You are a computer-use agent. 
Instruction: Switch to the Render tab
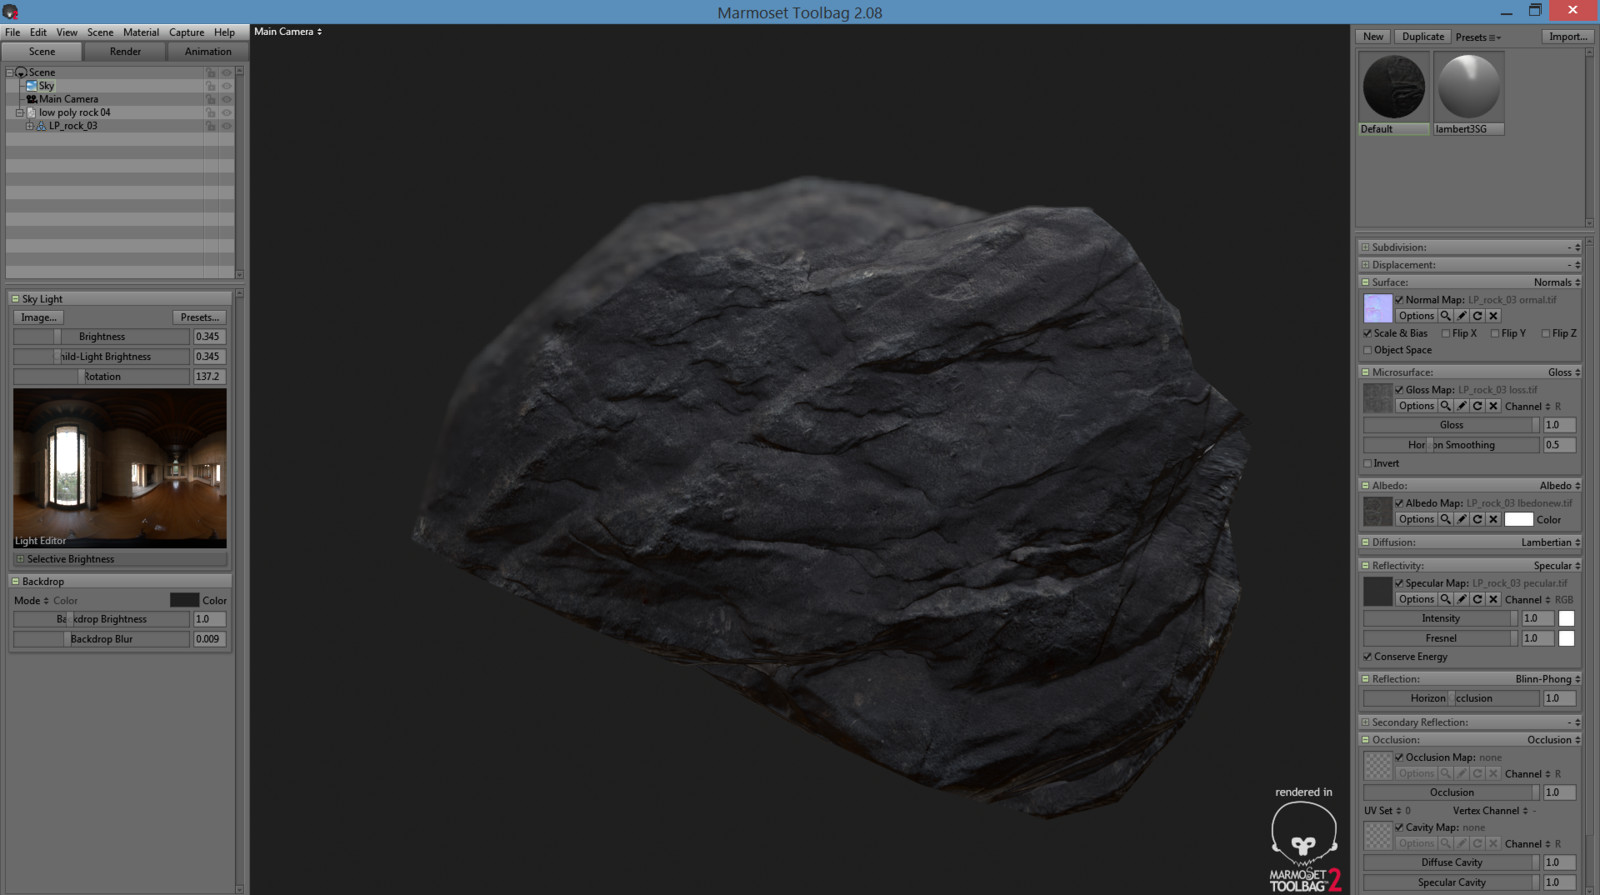[125, 51]
